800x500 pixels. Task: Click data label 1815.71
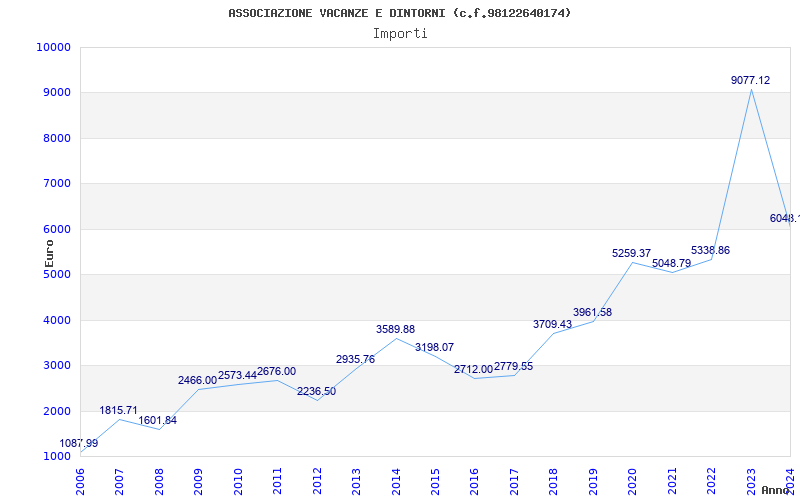pyautogui.click(x=118, y=410)
